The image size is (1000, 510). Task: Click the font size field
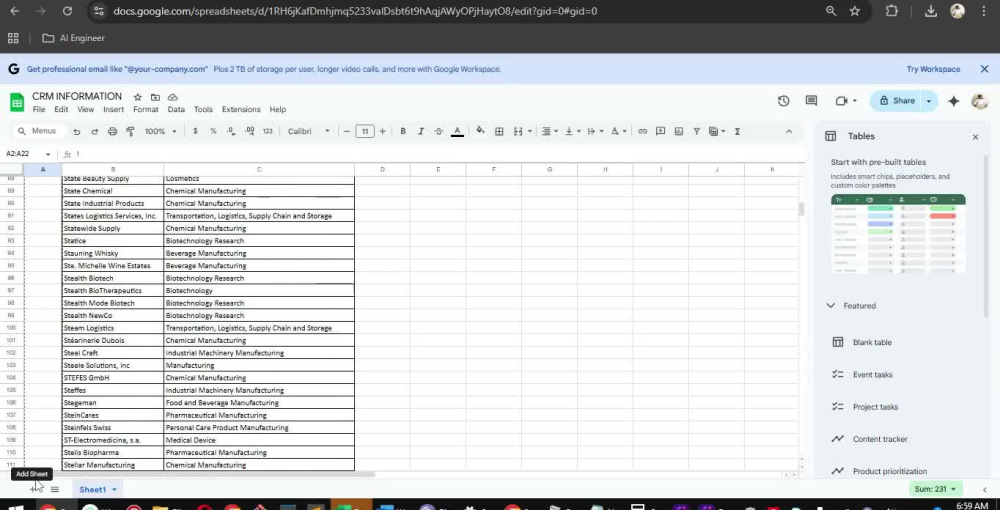coord(364,131)
